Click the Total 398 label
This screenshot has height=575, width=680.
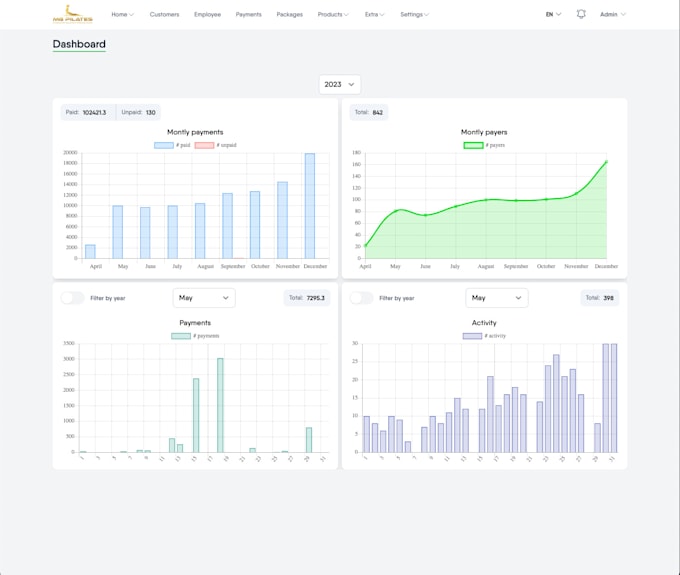(x=599, y=298)
